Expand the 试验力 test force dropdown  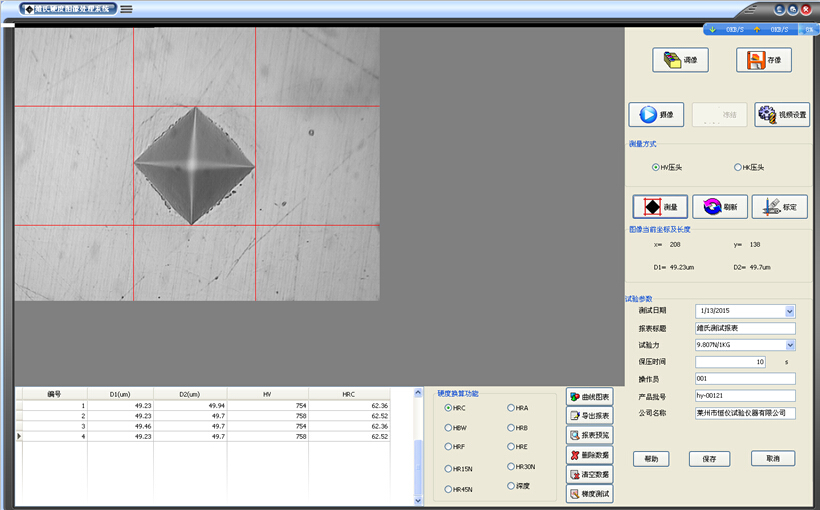coord(789,345)
